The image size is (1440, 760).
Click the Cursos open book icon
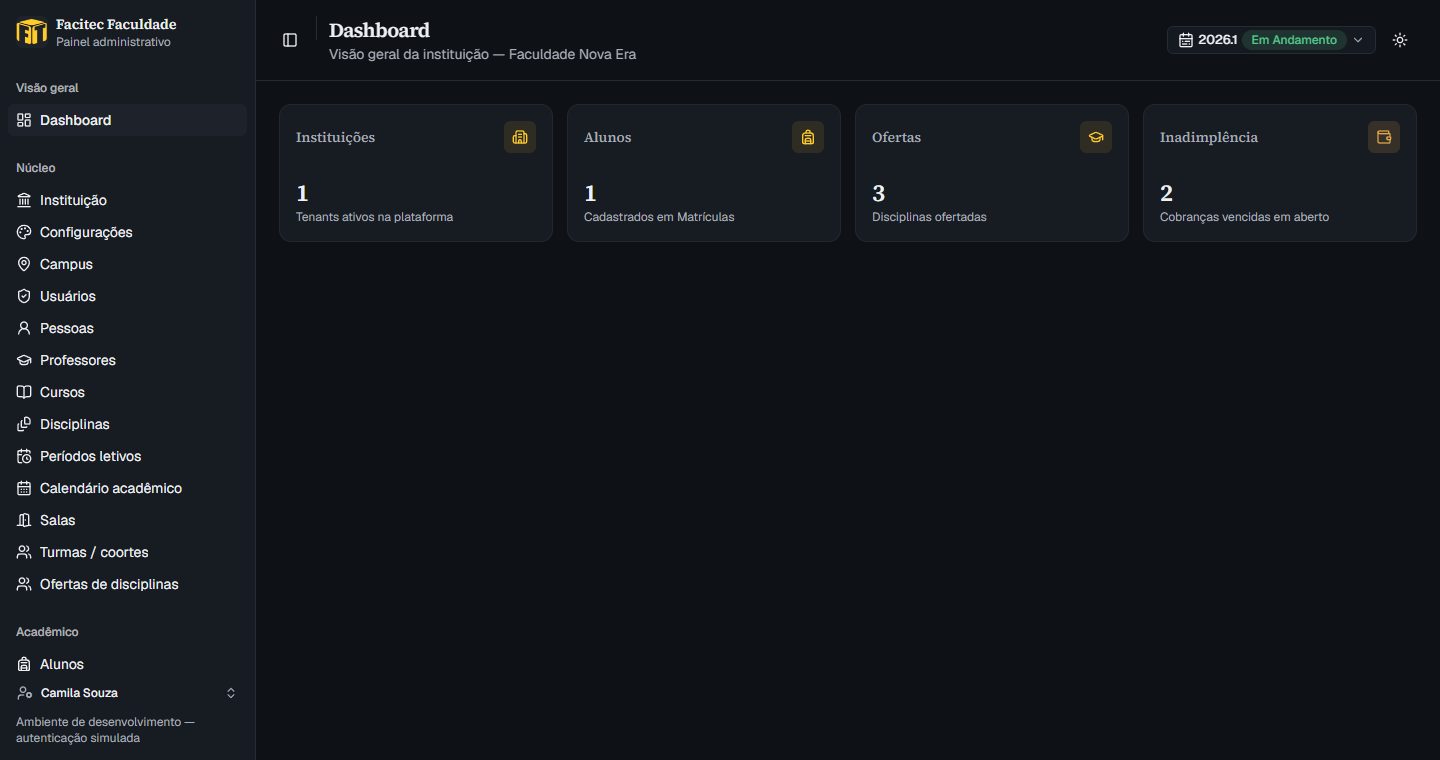pyautogui.click(x=24, y=392)
